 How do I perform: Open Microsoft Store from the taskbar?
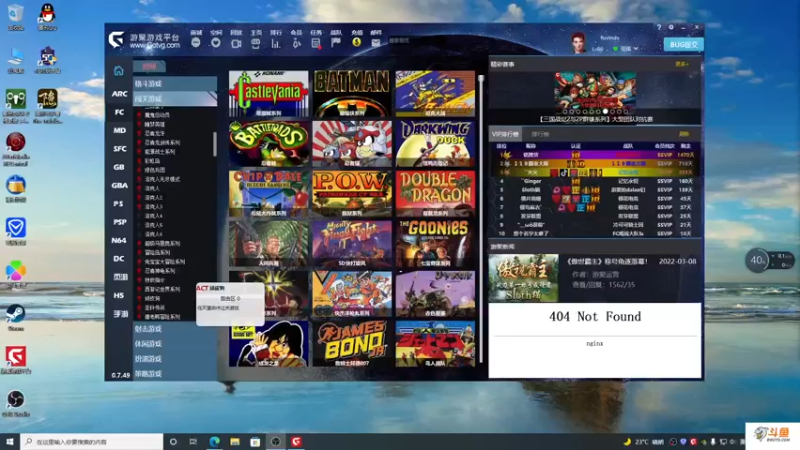pos(255,441)
